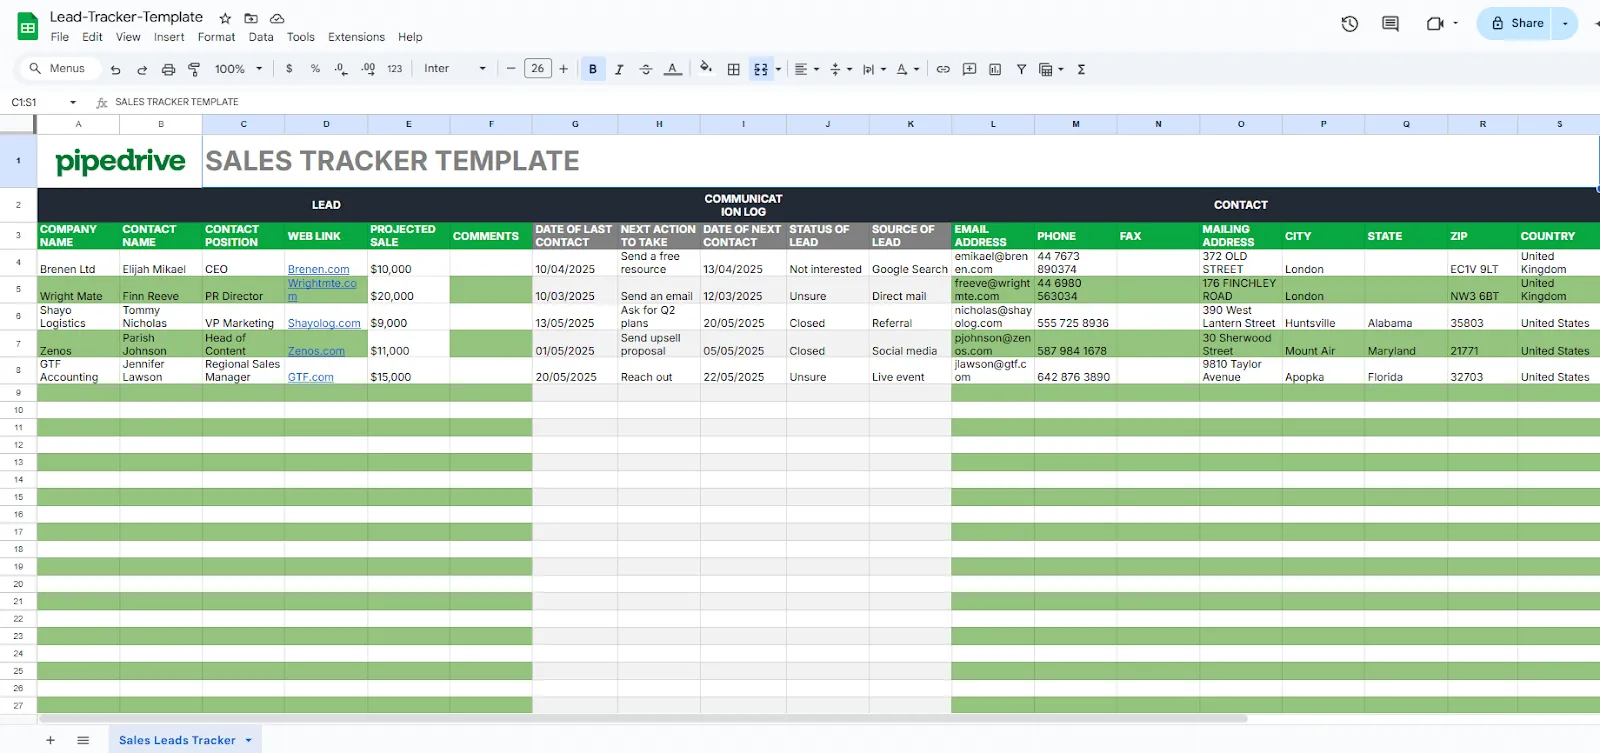This screenshot has height=753, width=1600.
Task: Toggle merge cells
Action: (x=761, y=69)
